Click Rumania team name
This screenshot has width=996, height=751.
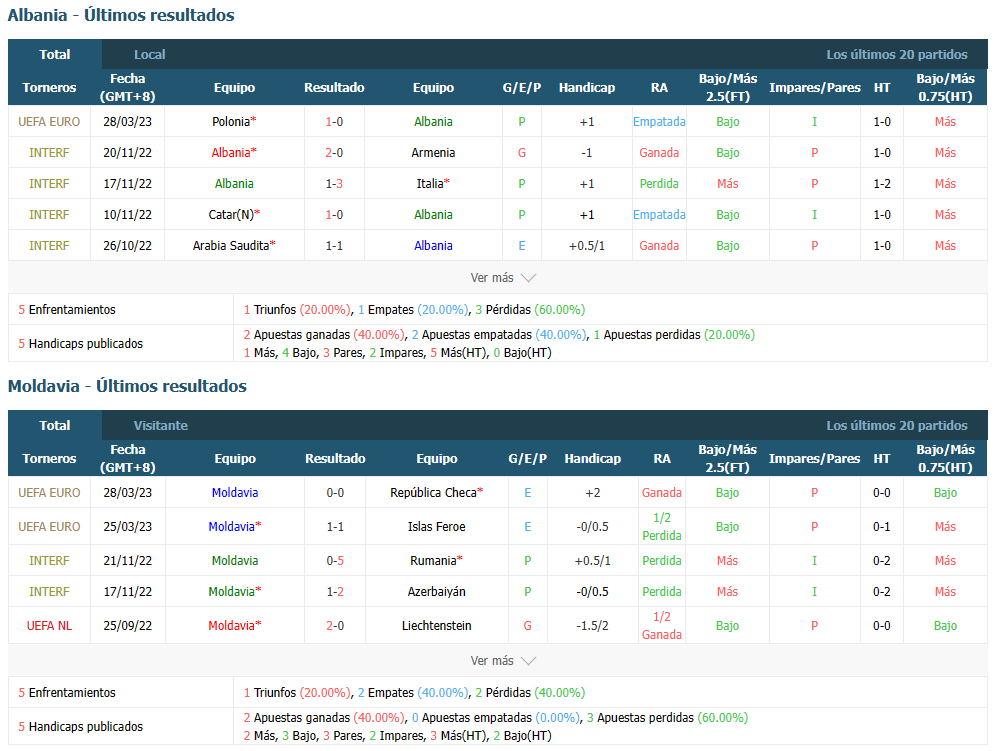point(436,560)
